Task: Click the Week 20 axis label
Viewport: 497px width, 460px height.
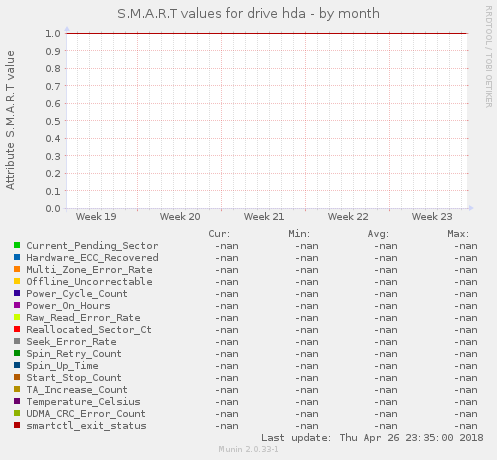Action: tap(180, 217)
